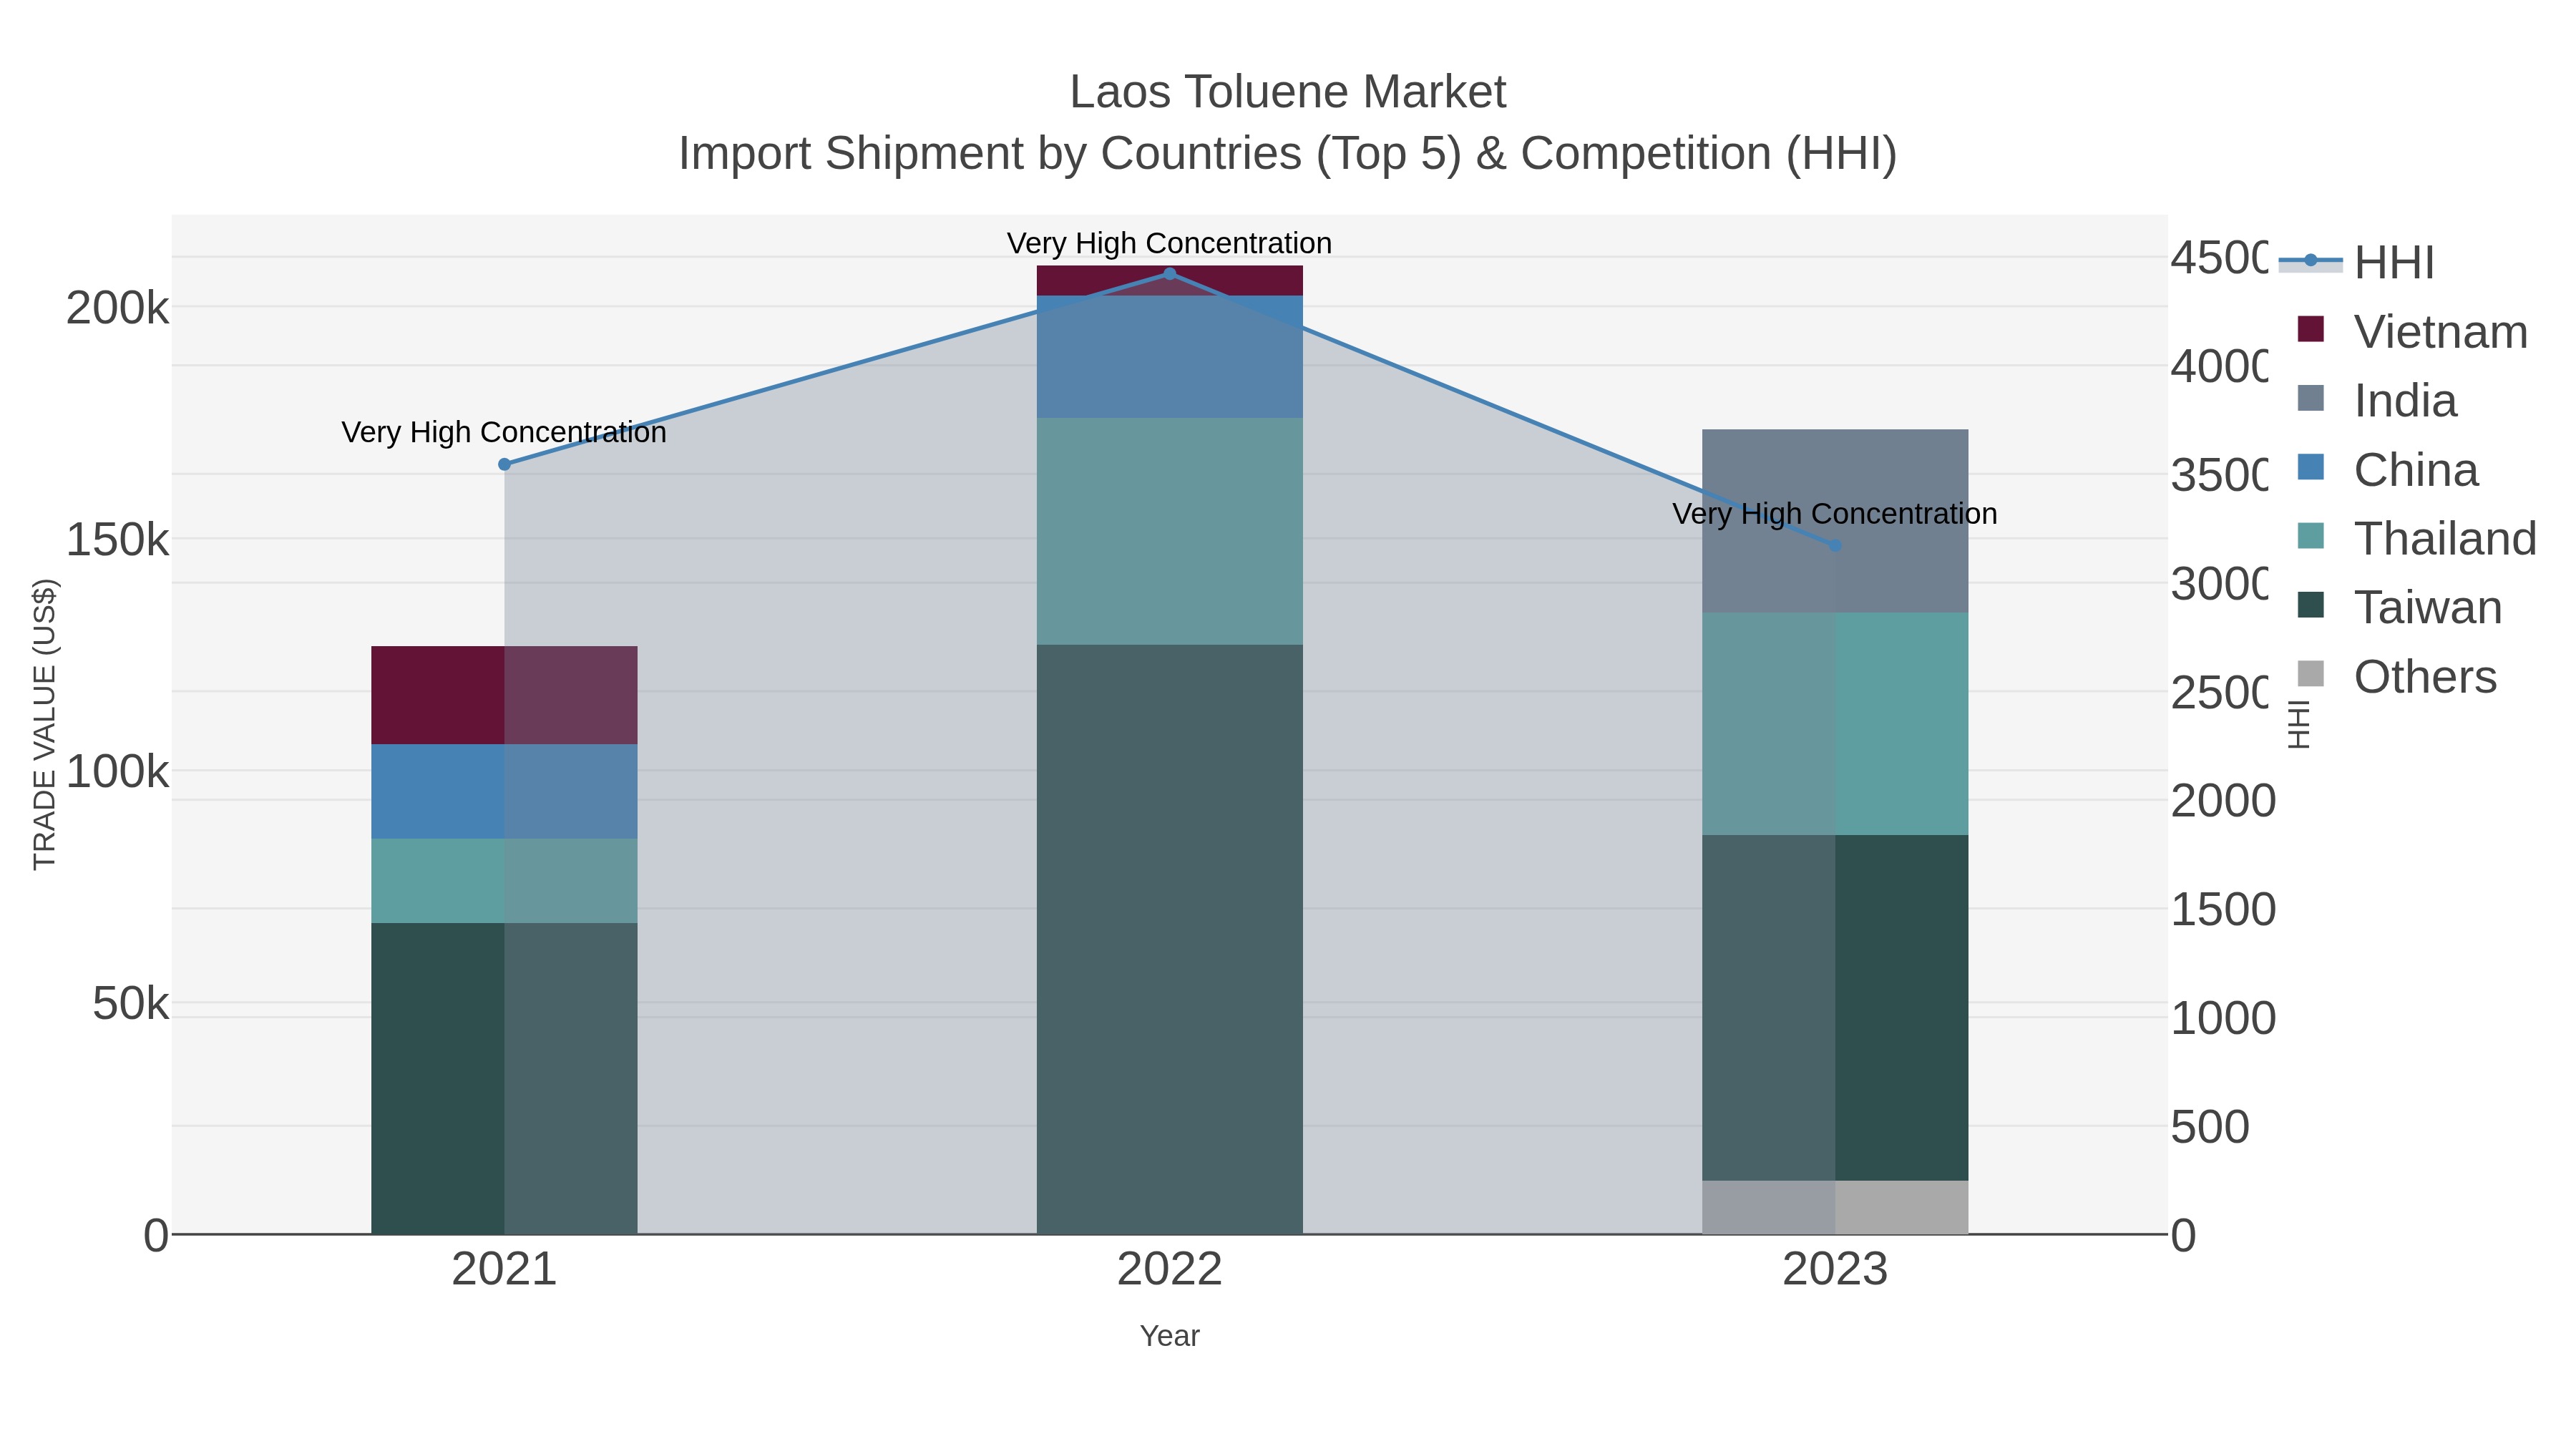Screen dimensions: 2576x1449
Task: Click the 2000 HHI axis tick label
Action: click(2223, 801)
